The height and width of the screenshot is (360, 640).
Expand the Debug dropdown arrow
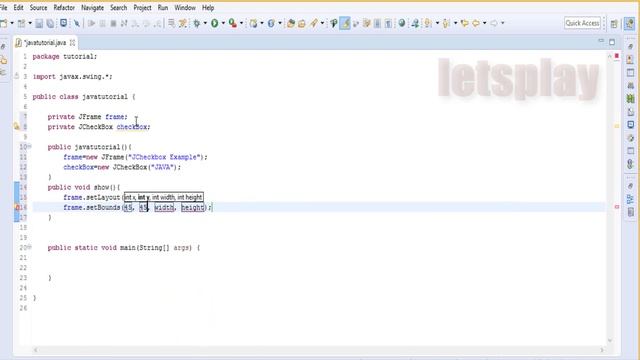pyautogui.click(x=205, y=23)
